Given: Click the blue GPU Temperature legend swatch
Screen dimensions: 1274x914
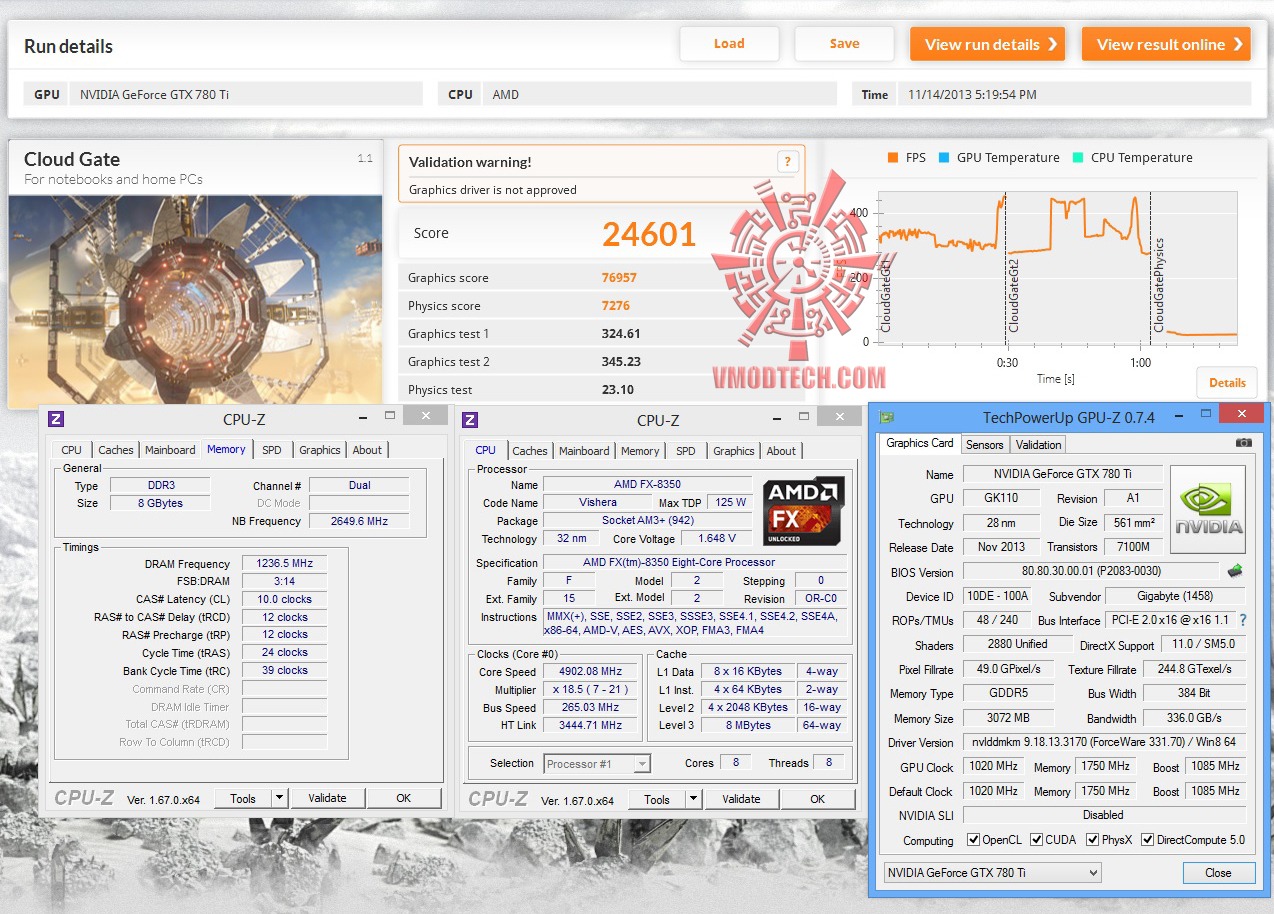Looking at the screenshot, I should click(x=943, y=158).
